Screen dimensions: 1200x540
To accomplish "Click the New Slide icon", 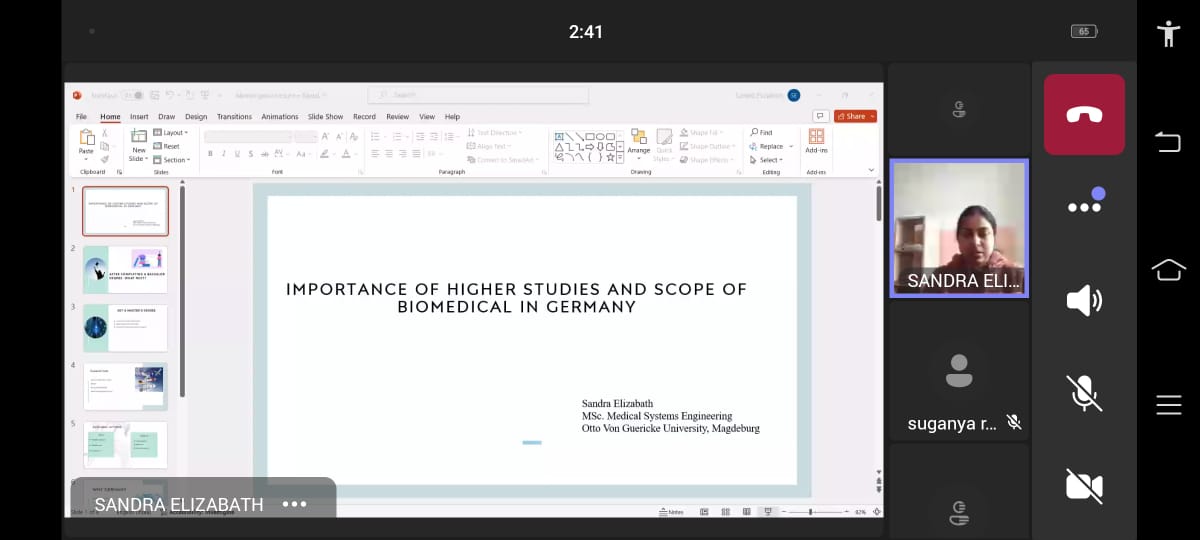I will [138, 138].
